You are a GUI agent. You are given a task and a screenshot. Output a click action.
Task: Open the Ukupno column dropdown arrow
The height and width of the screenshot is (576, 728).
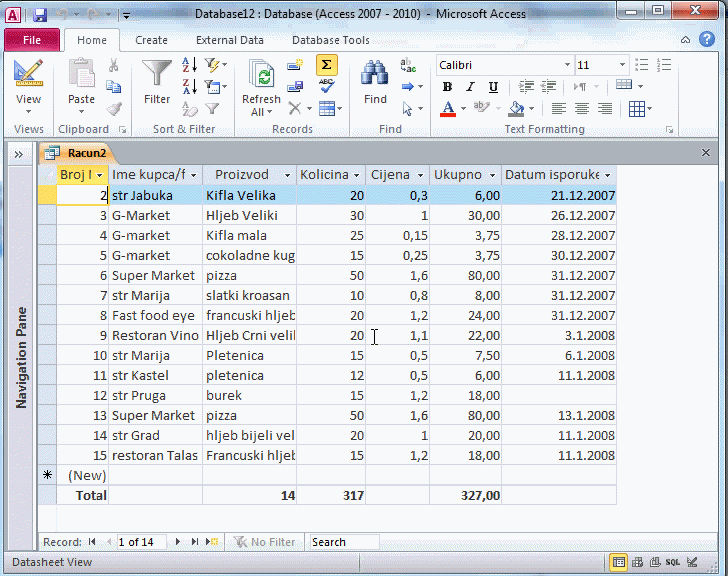pyautogui.click(x=493, y=175)
